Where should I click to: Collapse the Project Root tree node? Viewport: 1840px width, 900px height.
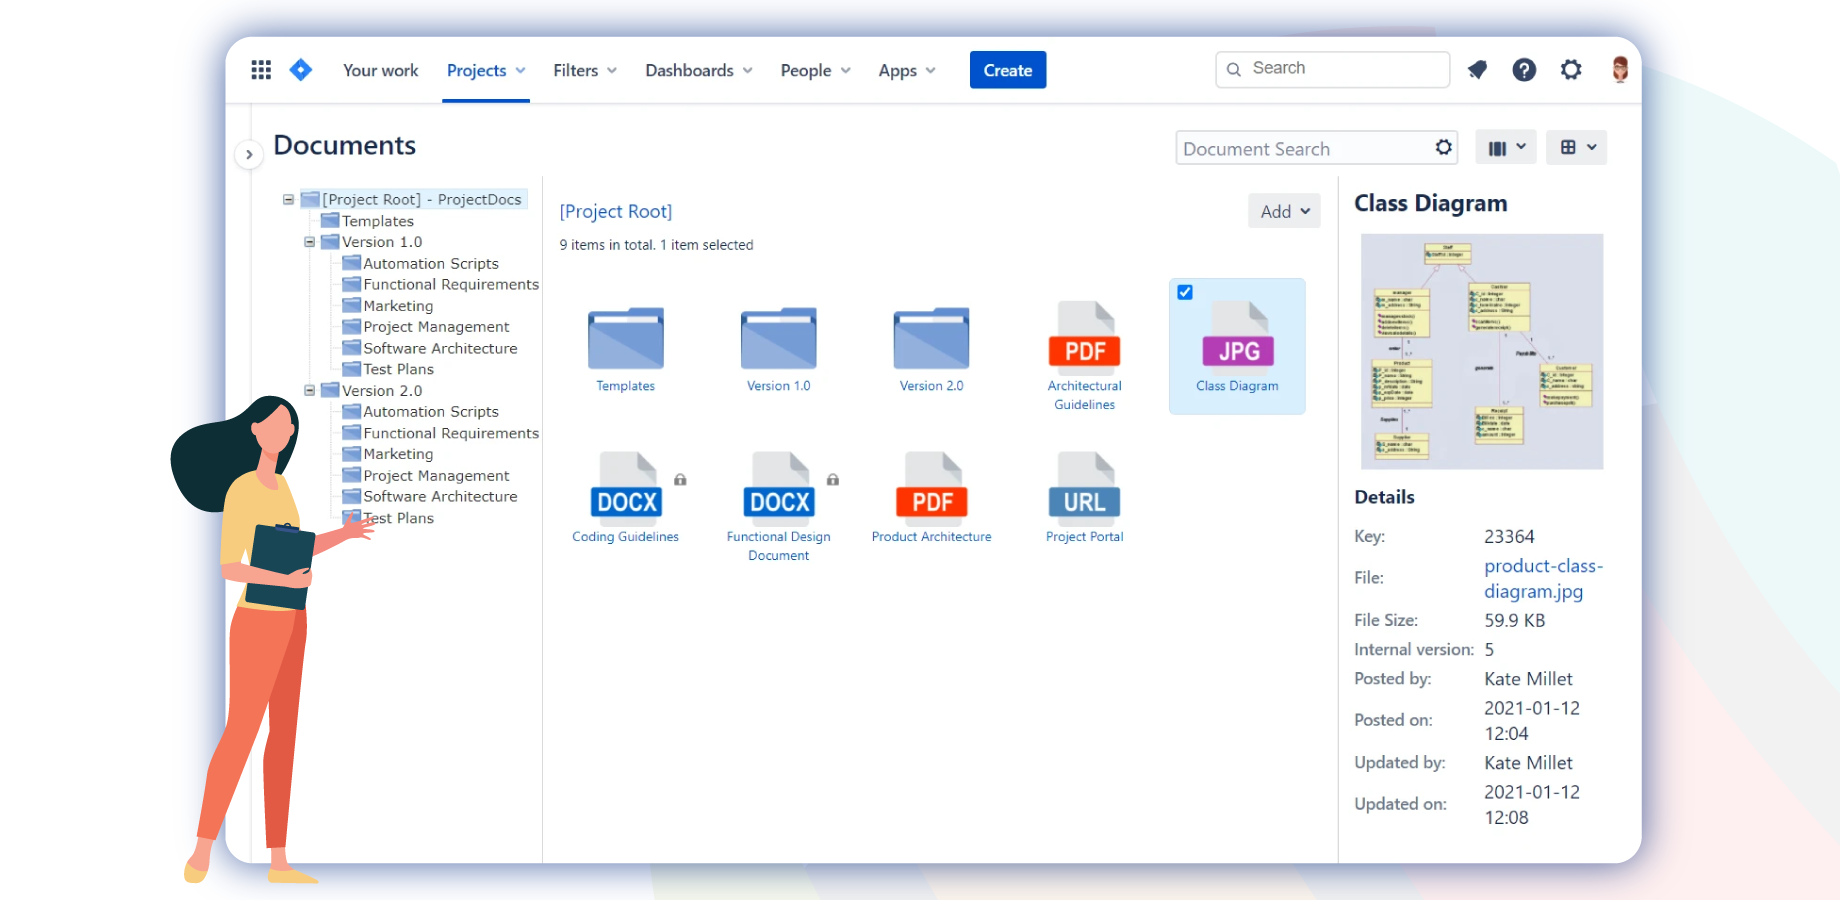(288, 200)
